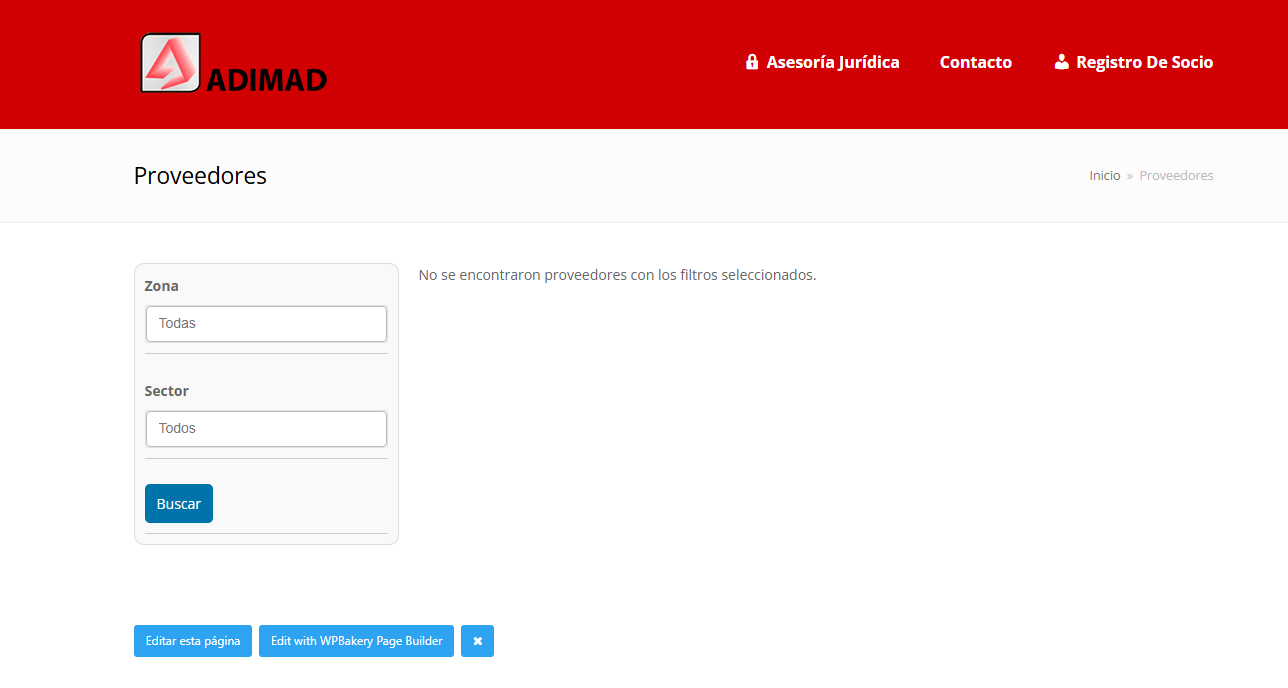
Task: Click the lock icon beside Asesoría Jurídica
Action: (752, 62)
